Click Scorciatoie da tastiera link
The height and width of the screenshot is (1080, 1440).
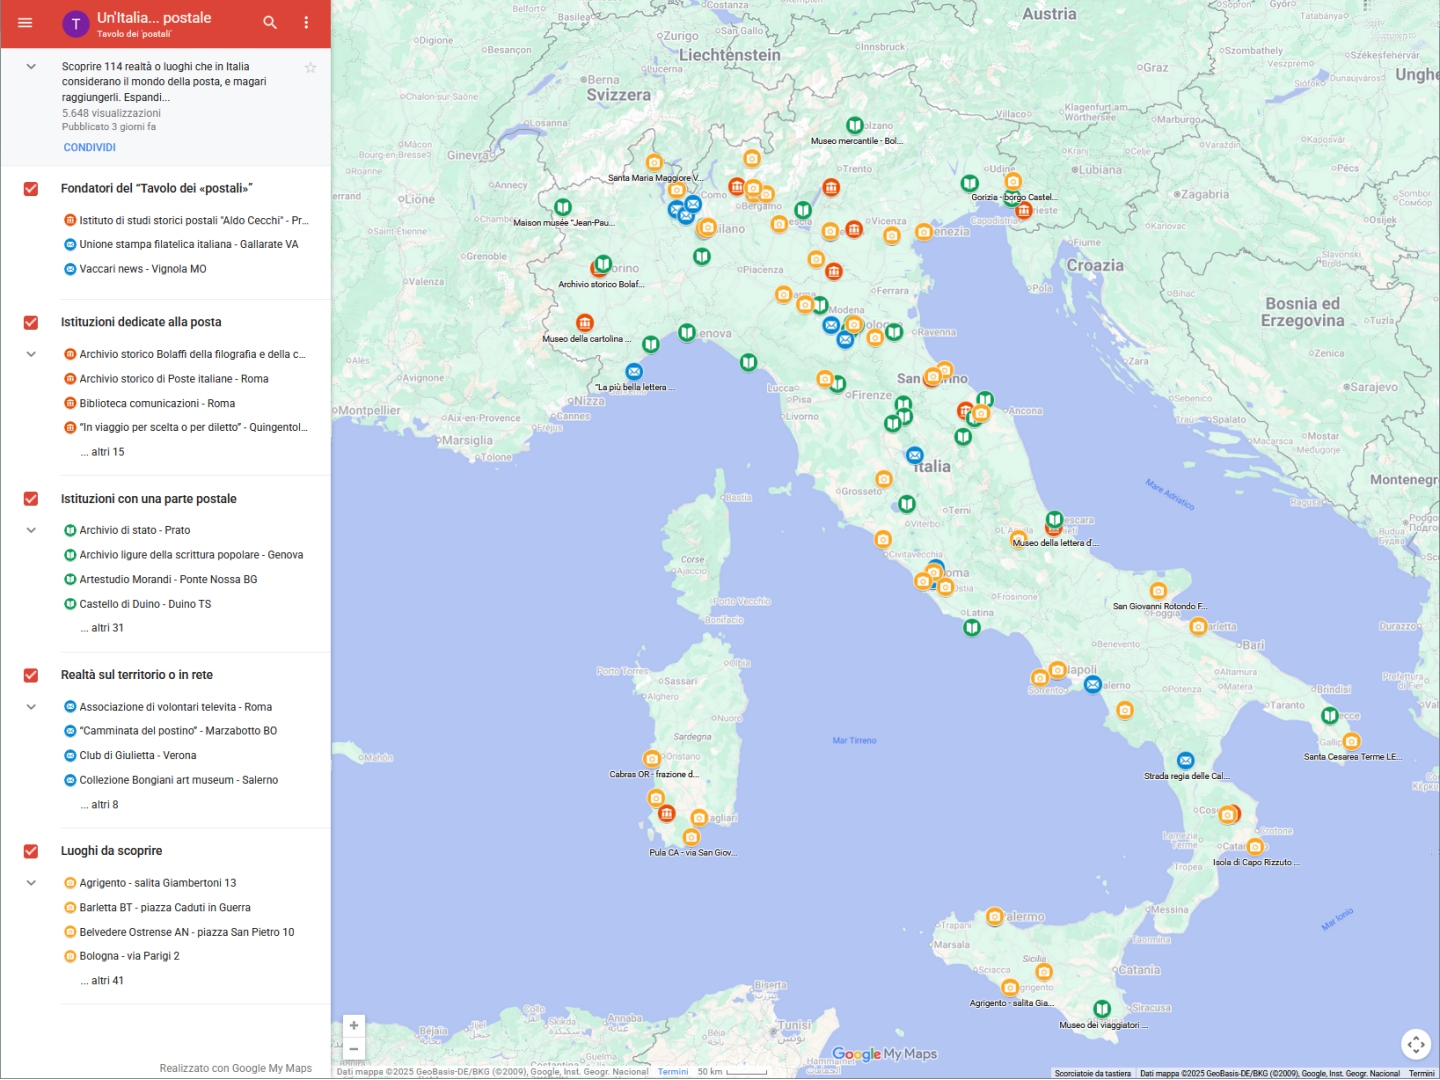click(x=1092, y=1074)
